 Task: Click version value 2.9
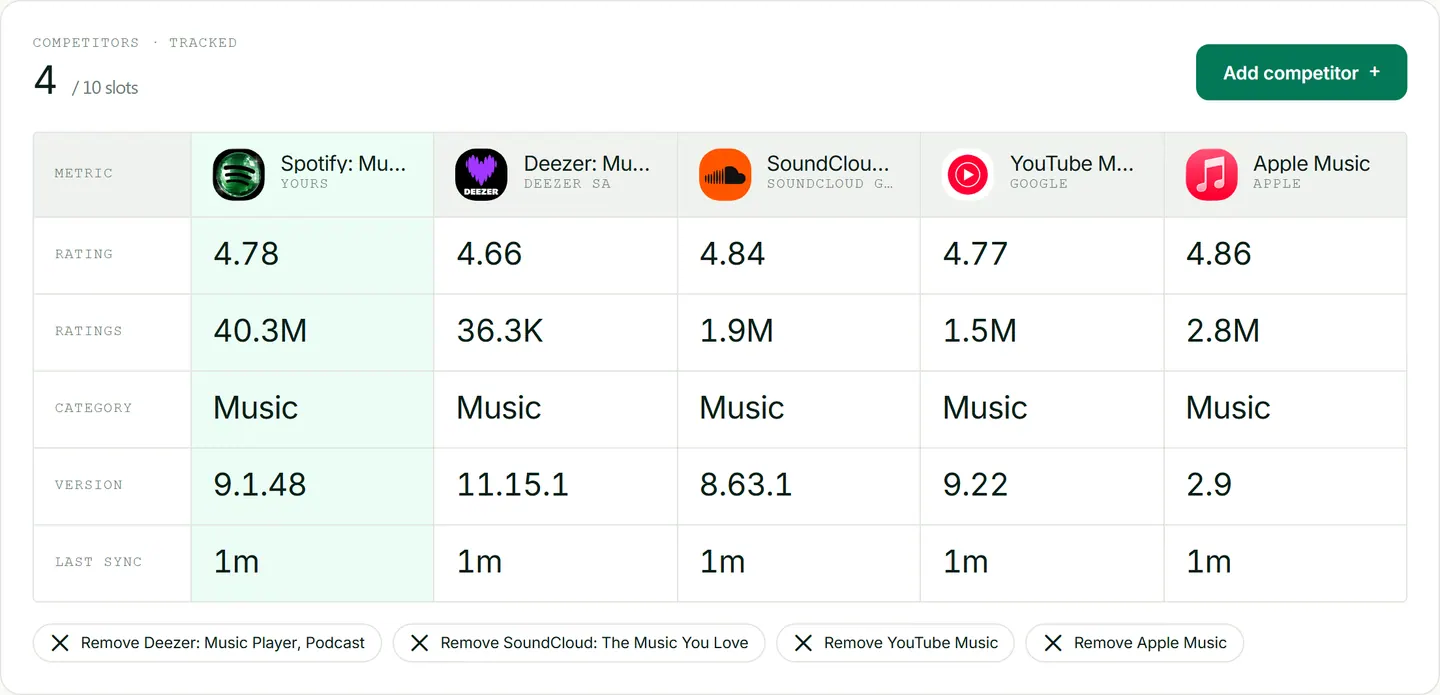(1209, 485)
